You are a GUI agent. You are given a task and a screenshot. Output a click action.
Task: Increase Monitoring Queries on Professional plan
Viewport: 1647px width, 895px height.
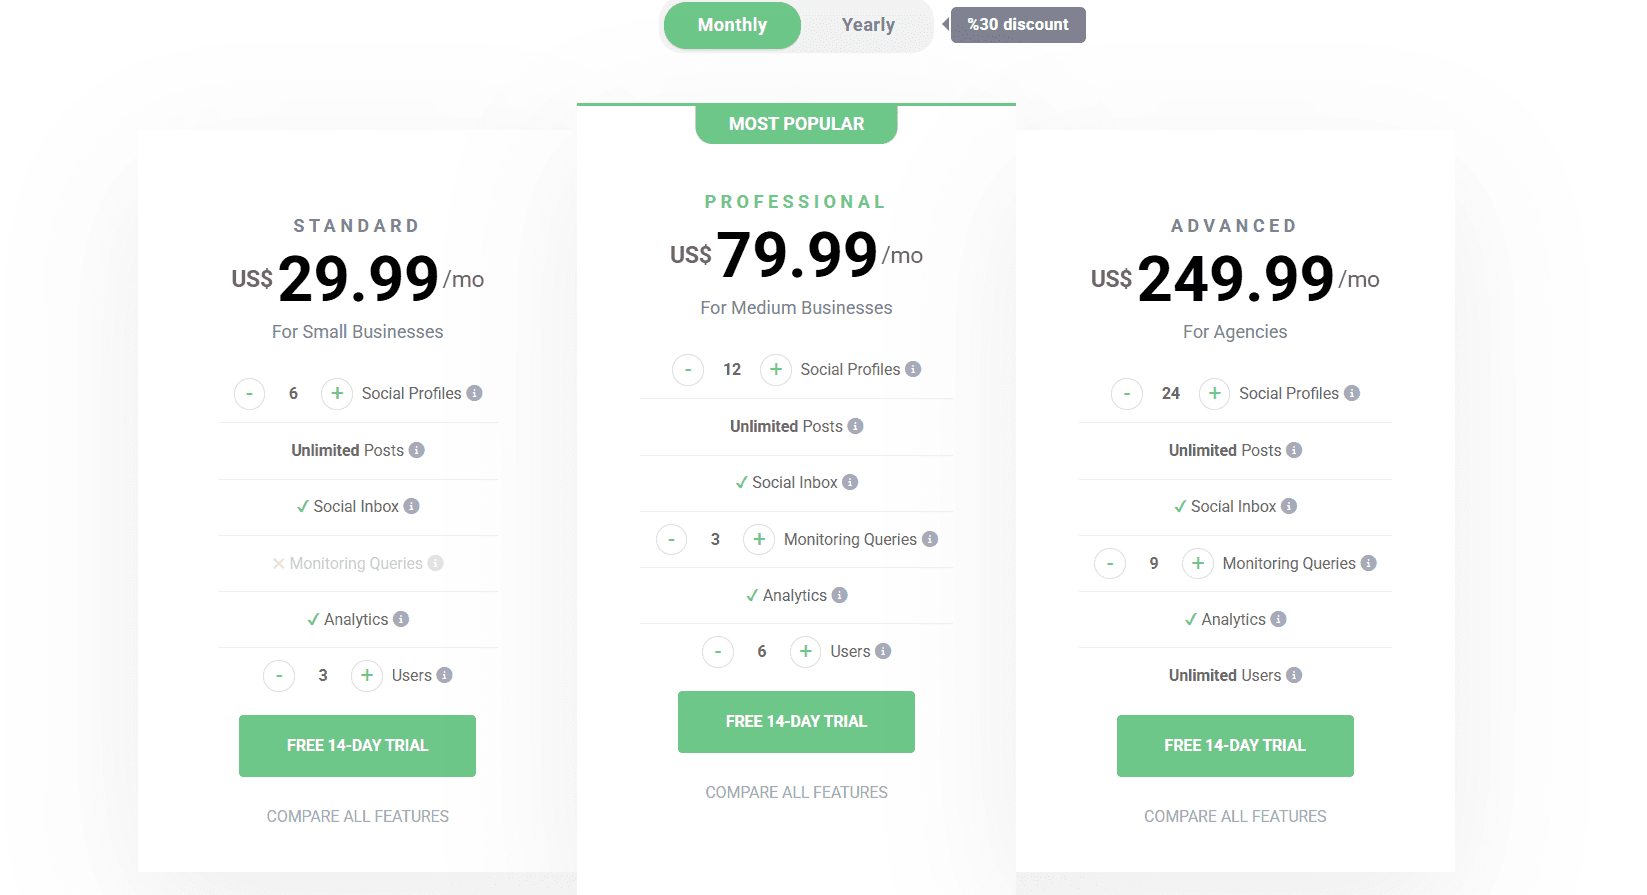click(x=759, y=539)
